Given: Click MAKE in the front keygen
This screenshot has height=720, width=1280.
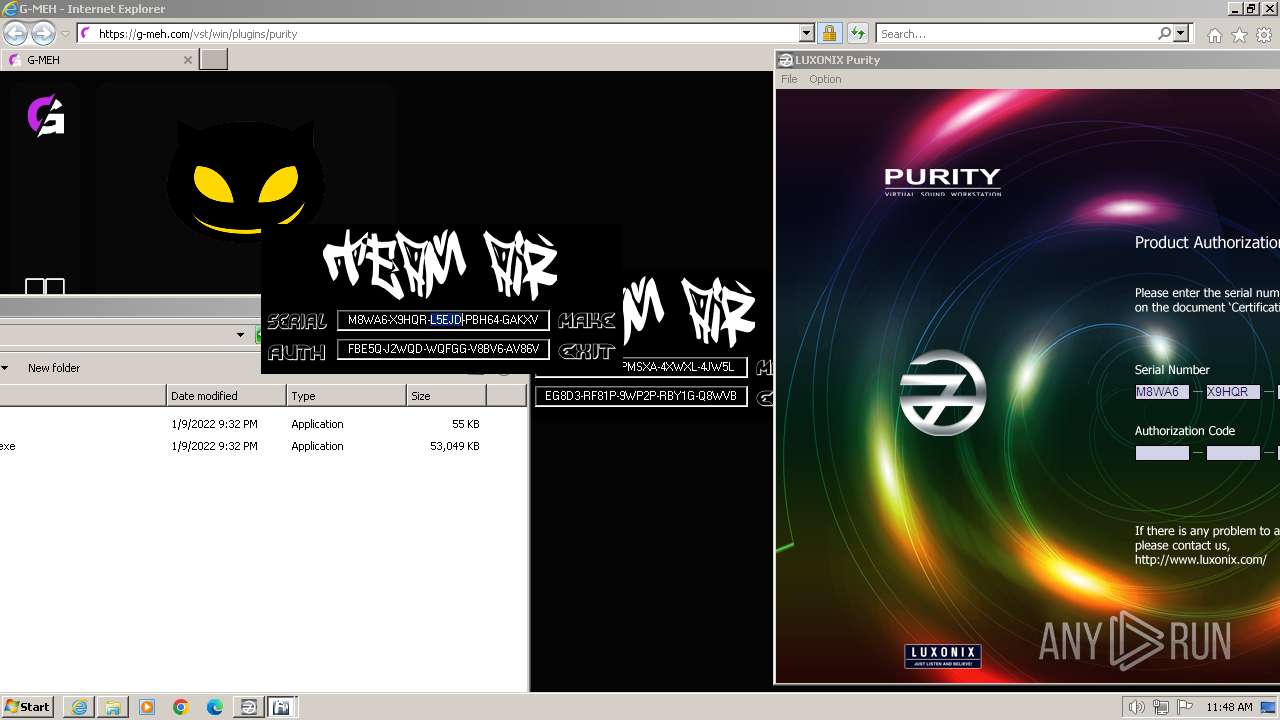Looking at the screenshot, I should click(x=587, y=320).
